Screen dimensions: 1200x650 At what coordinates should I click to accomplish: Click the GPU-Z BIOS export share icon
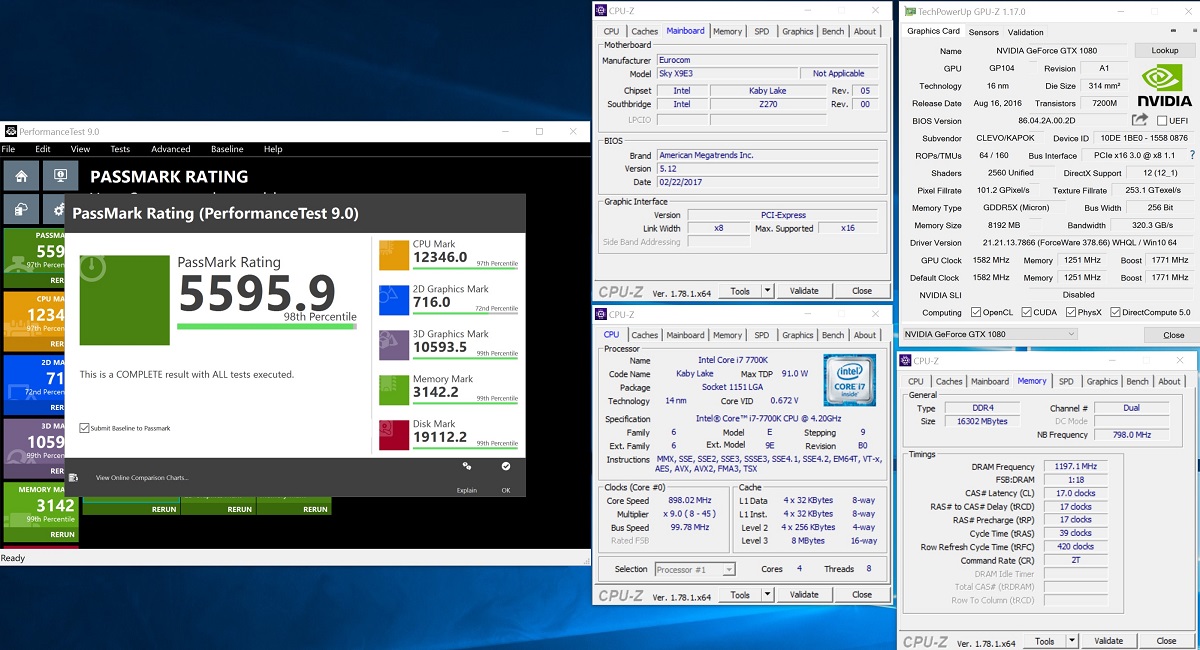pyautogui.click(x=1139, y=120)
